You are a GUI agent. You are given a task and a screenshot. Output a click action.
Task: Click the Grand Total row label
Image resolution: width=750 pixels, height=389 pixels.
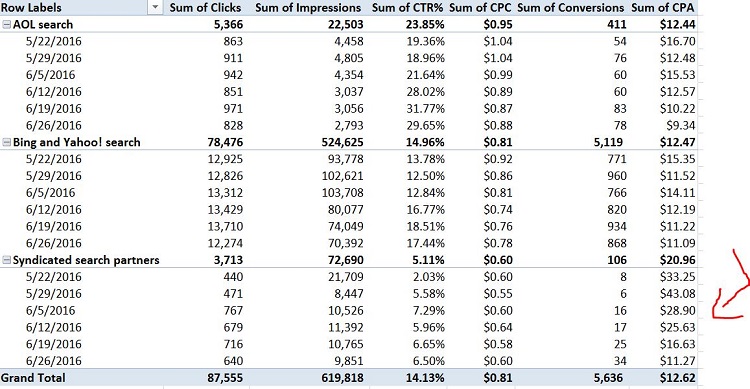tap(33, 378)
